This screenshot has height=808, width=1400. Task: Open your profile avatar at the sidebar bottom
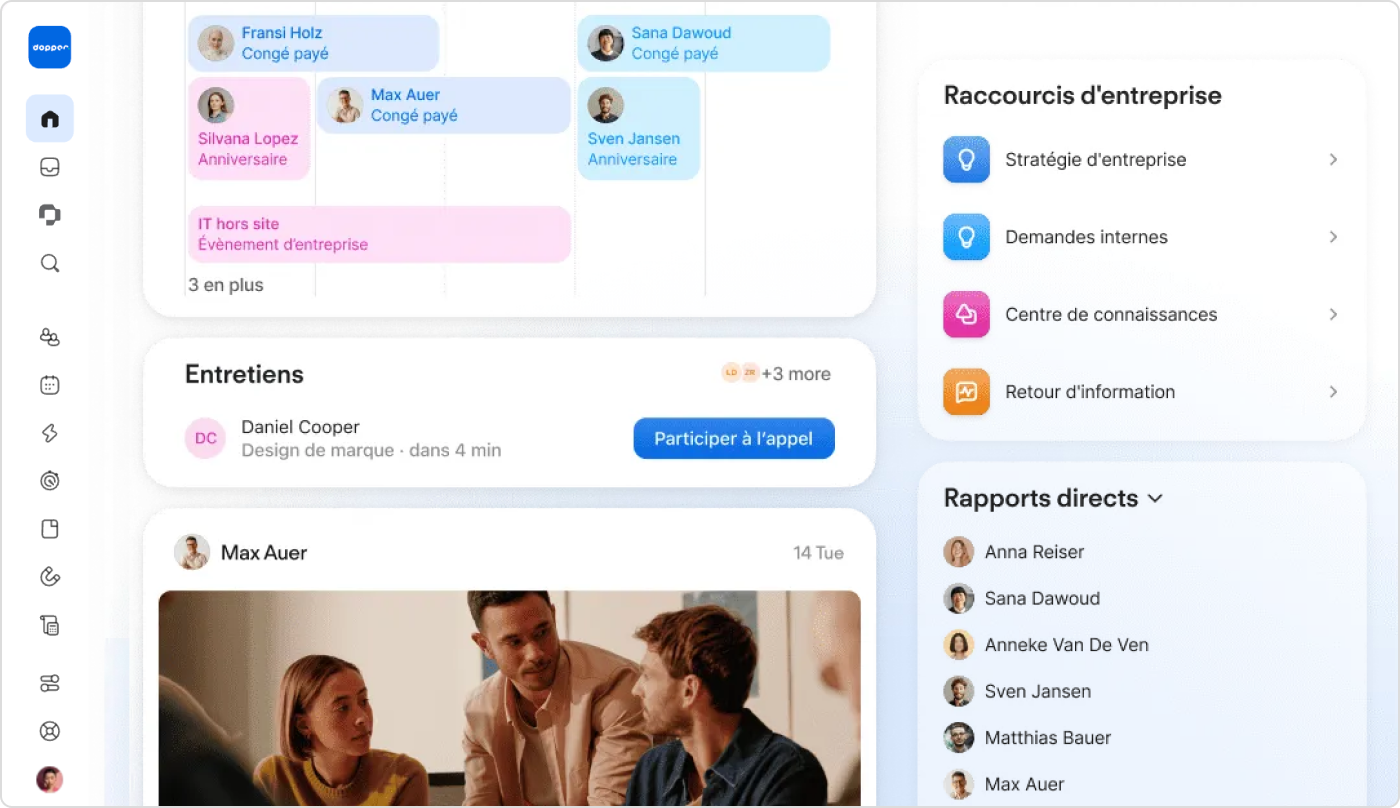[49, 779]
